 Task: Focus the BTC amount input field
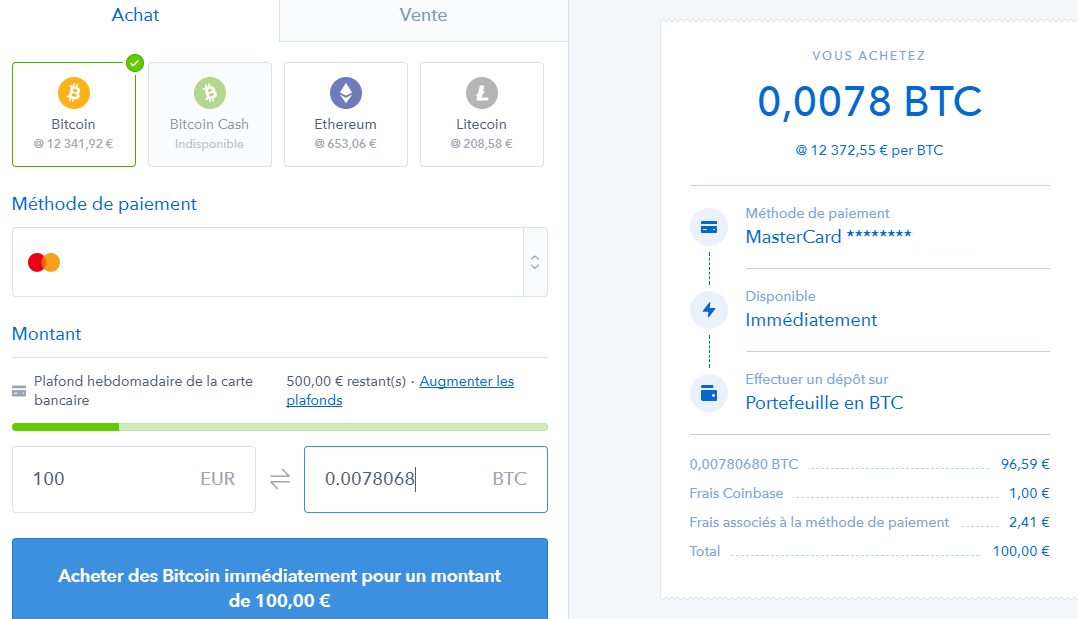[426, 479]
